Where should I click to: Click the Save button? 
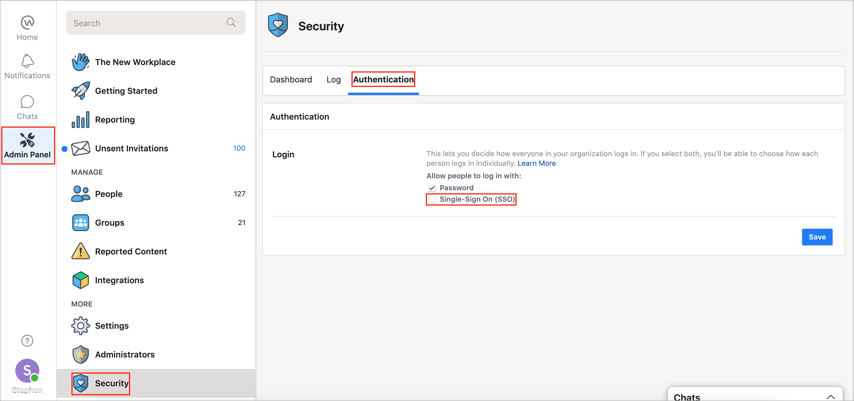816,237
